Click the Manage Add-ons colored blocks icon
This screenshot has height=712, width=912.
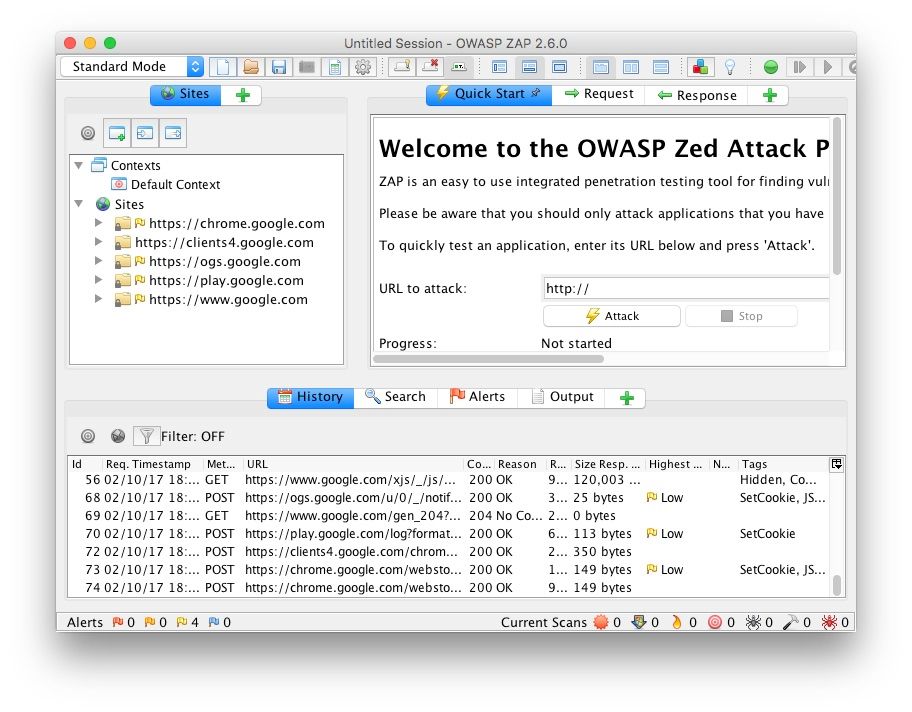pyautogui.click(x=700, y=67)
